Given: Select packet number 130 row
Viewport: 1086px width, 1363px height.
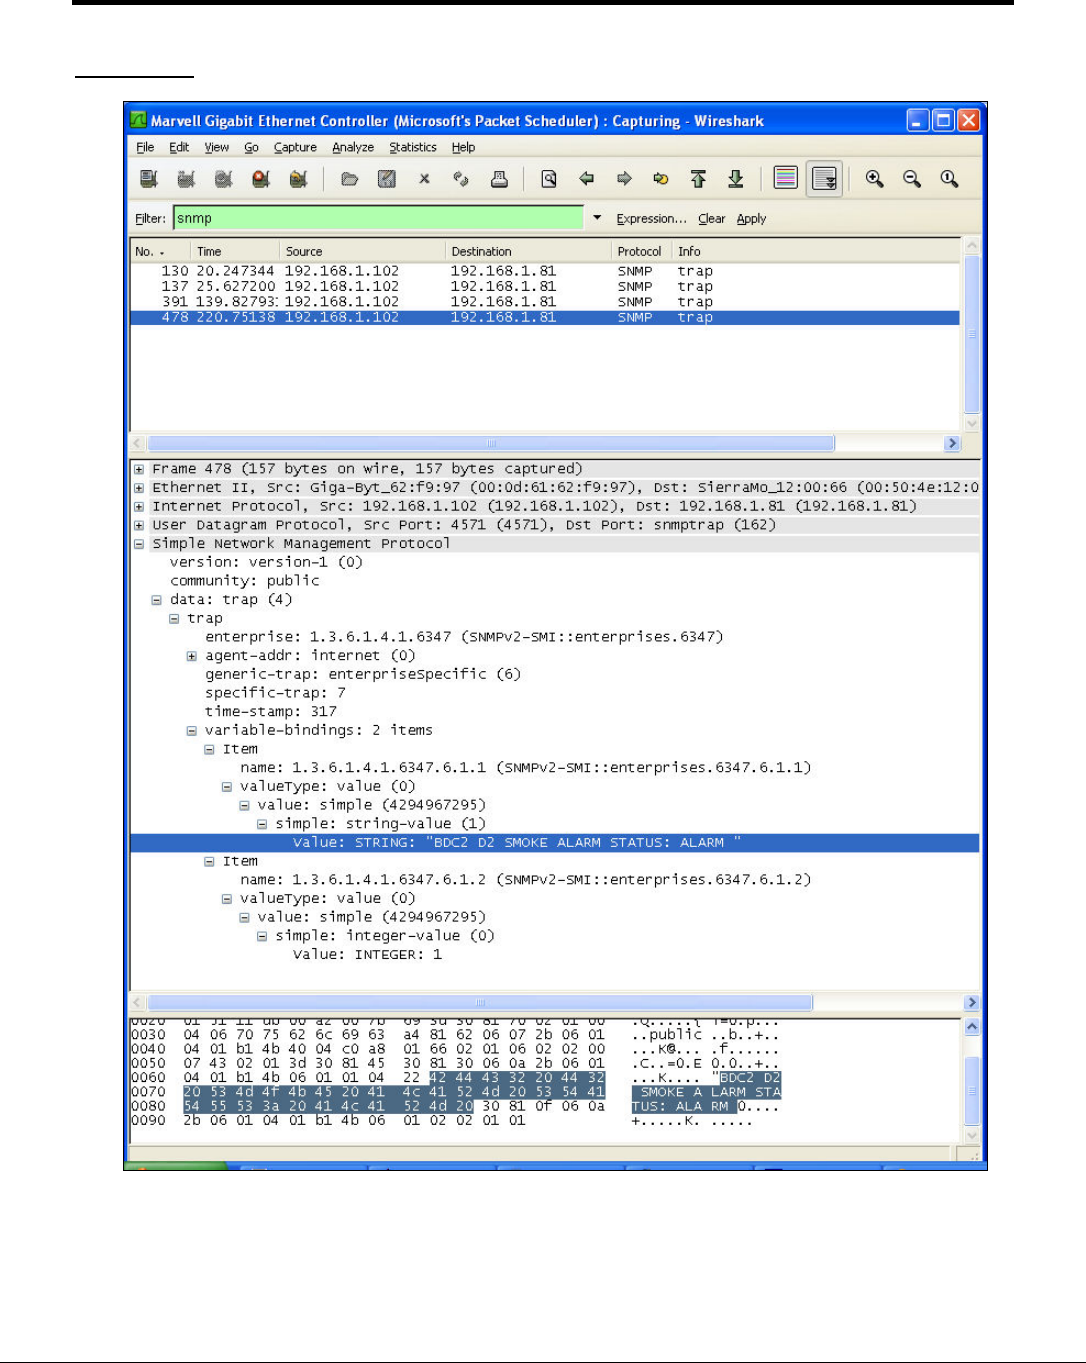Looking at the screenshot, I should click(545, 271).
